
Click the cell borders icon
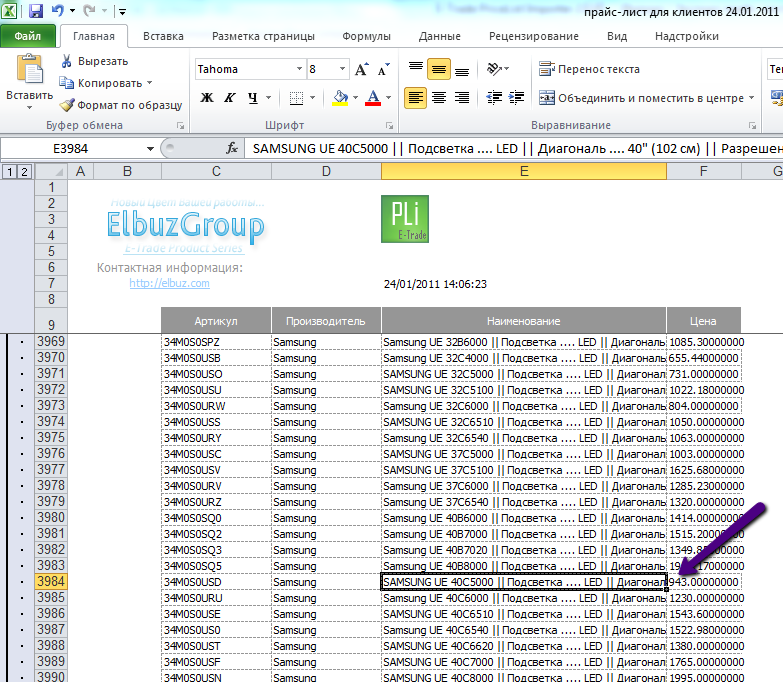point(297,98)
